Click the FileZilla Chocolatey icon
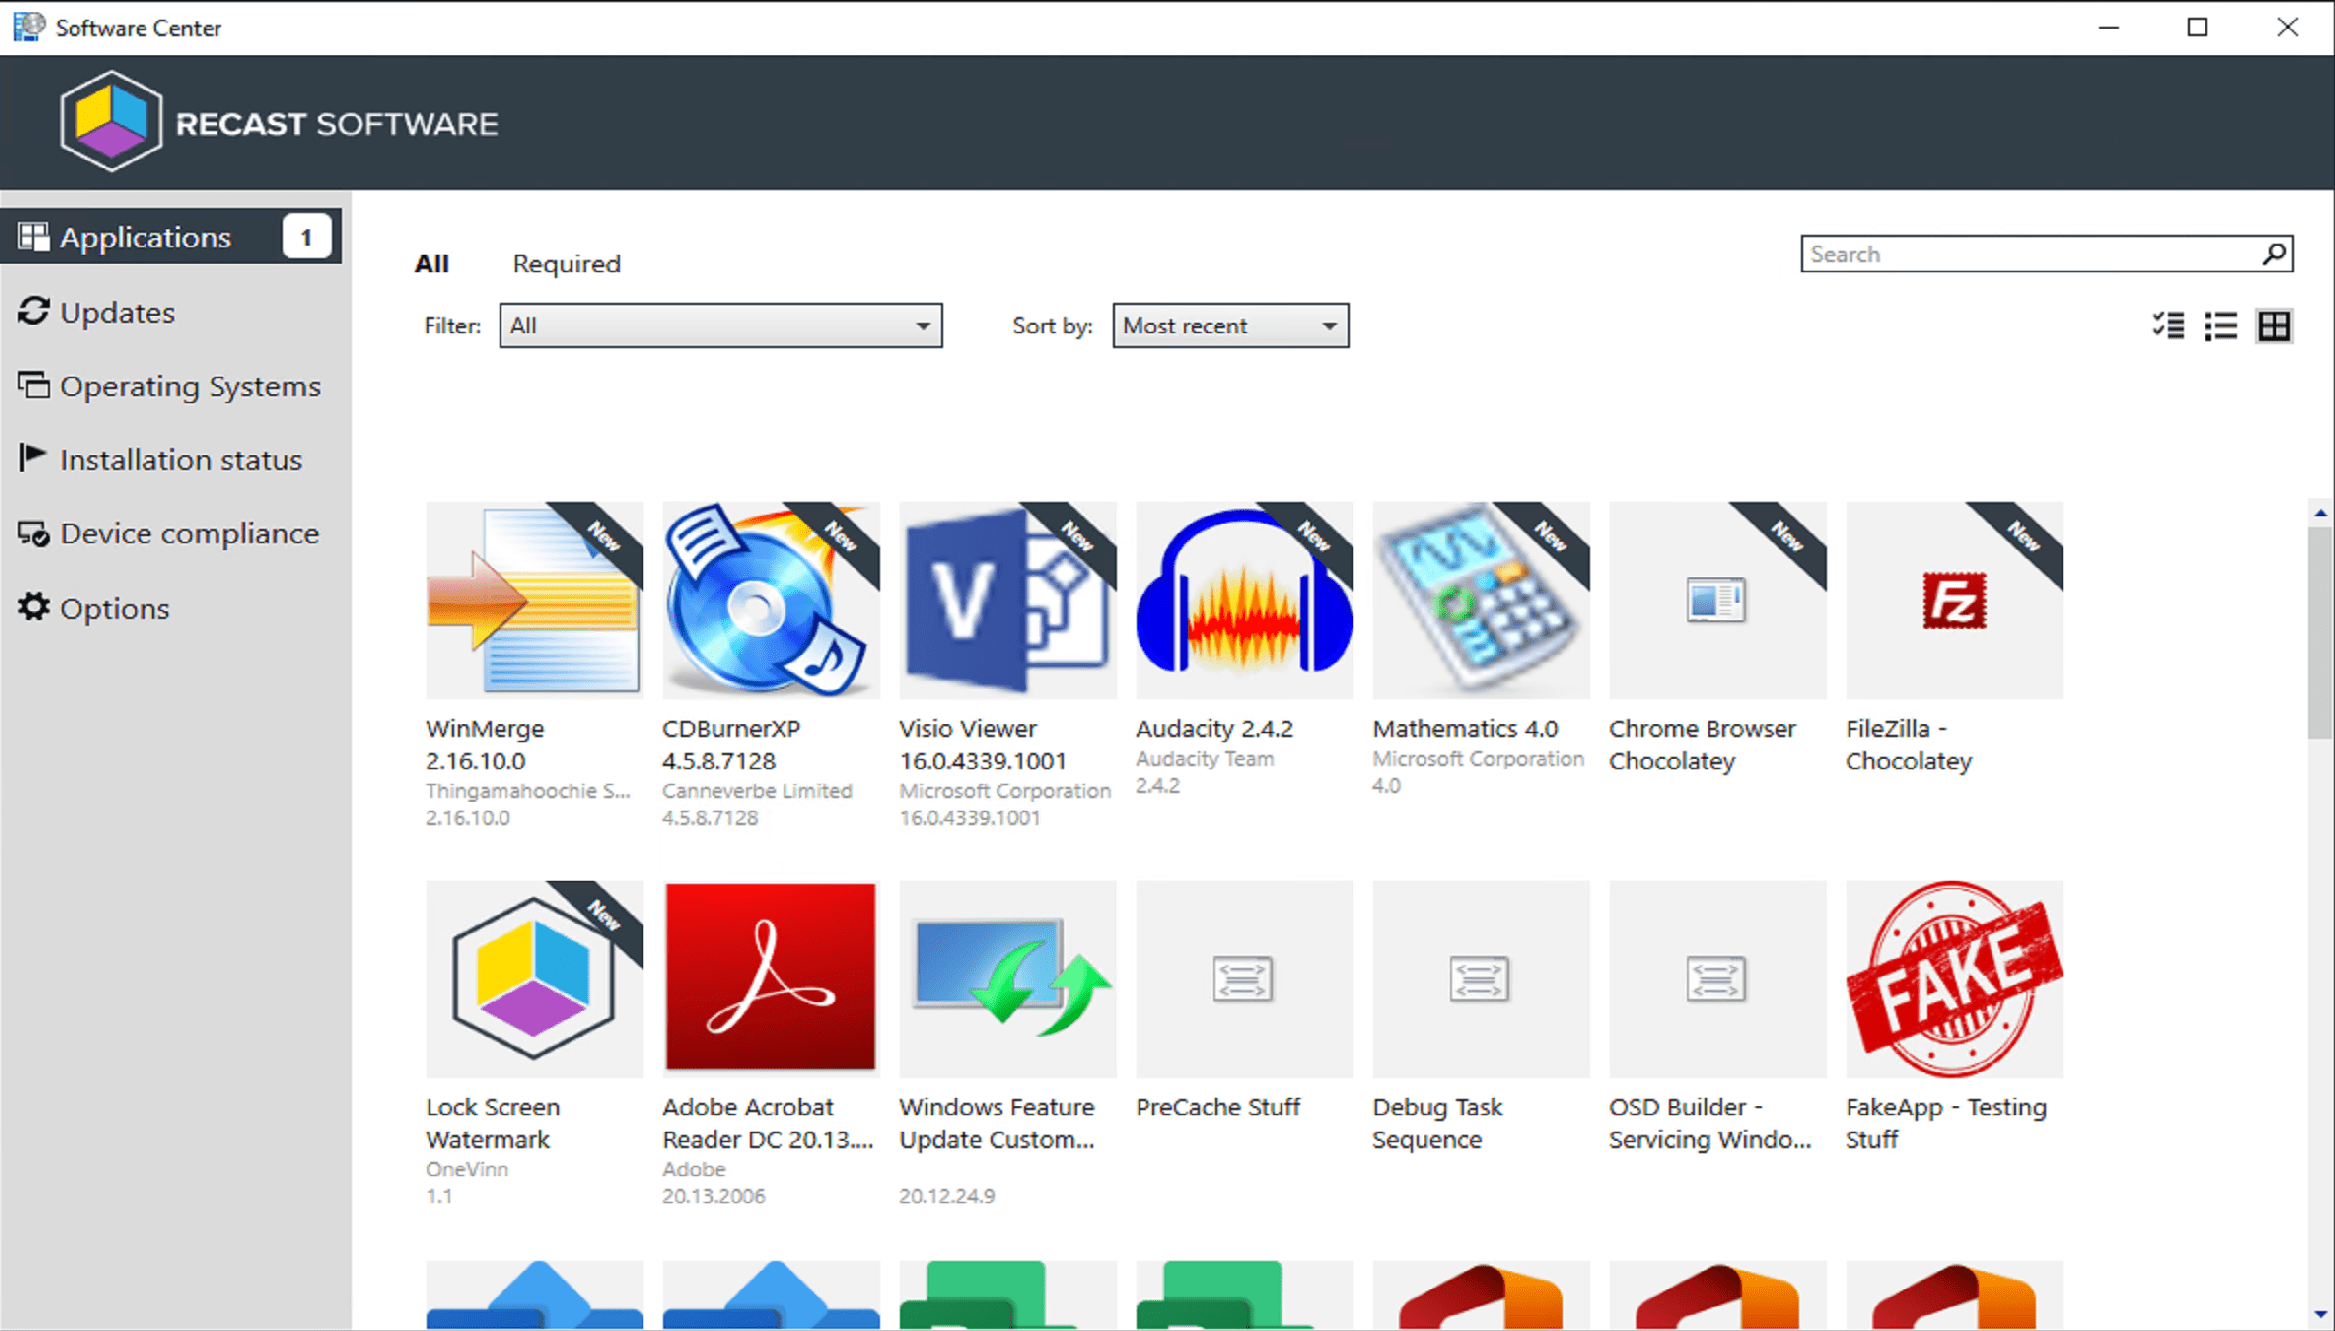This screenshot has height=1331, width=2335. click(1954, 600)
